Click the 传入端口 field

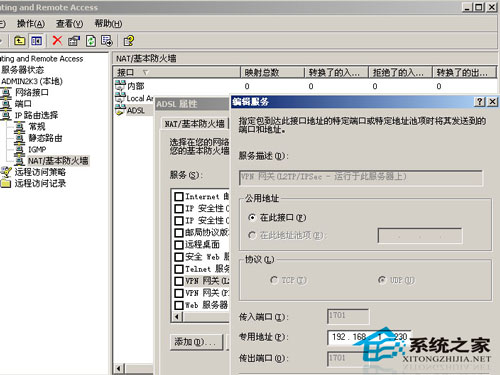pos(348,316)
